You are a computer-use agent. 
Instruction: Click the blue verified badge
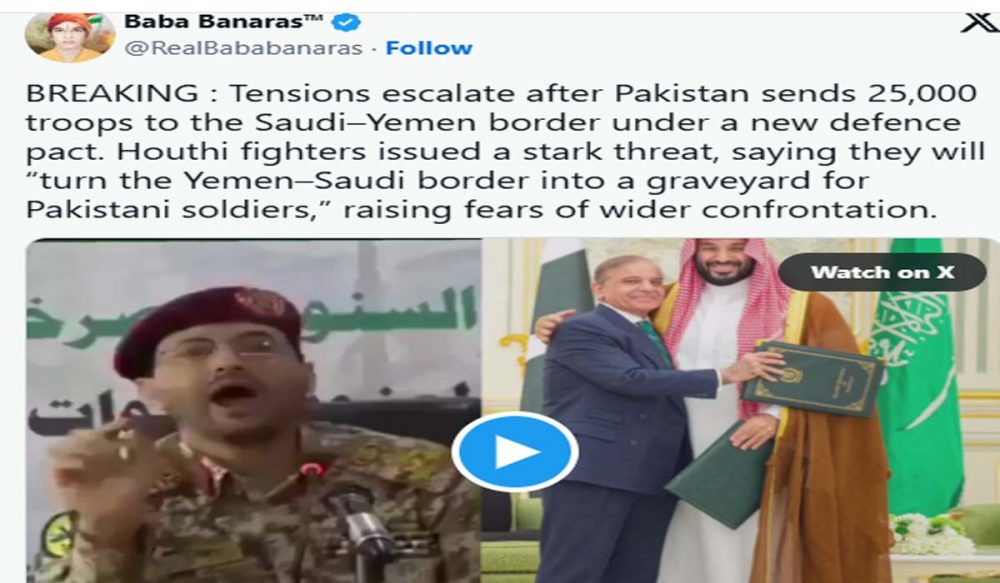pyautogui.click(x=346, y=22)
